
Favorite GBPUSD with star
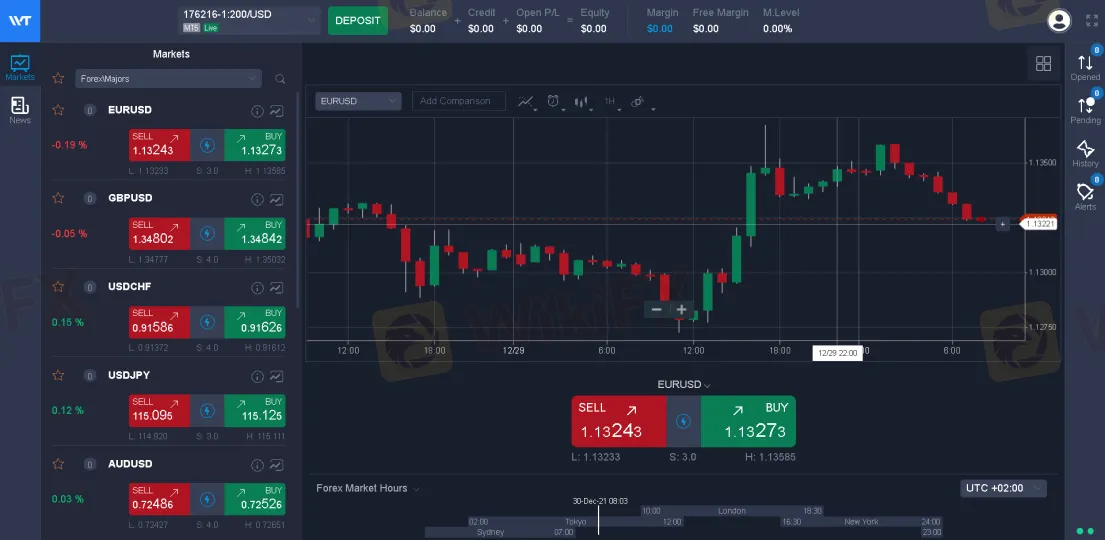pyautogui.click(x=58, y=198)
